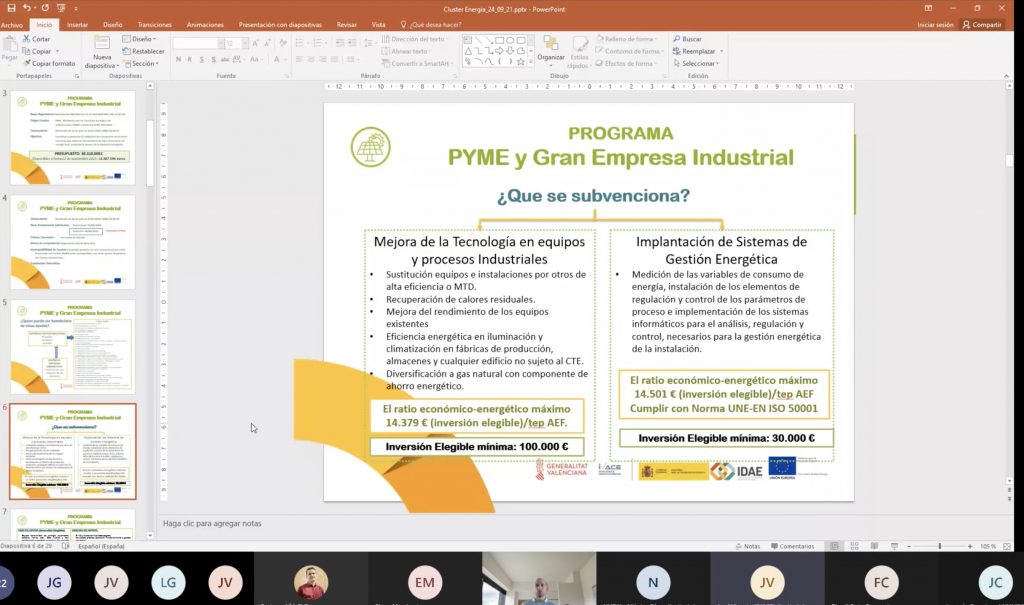Image resolution: width=1024 pixels, height=605 pixels.
Task: Click the 105 % zoom level
Action: coord(987,546)
